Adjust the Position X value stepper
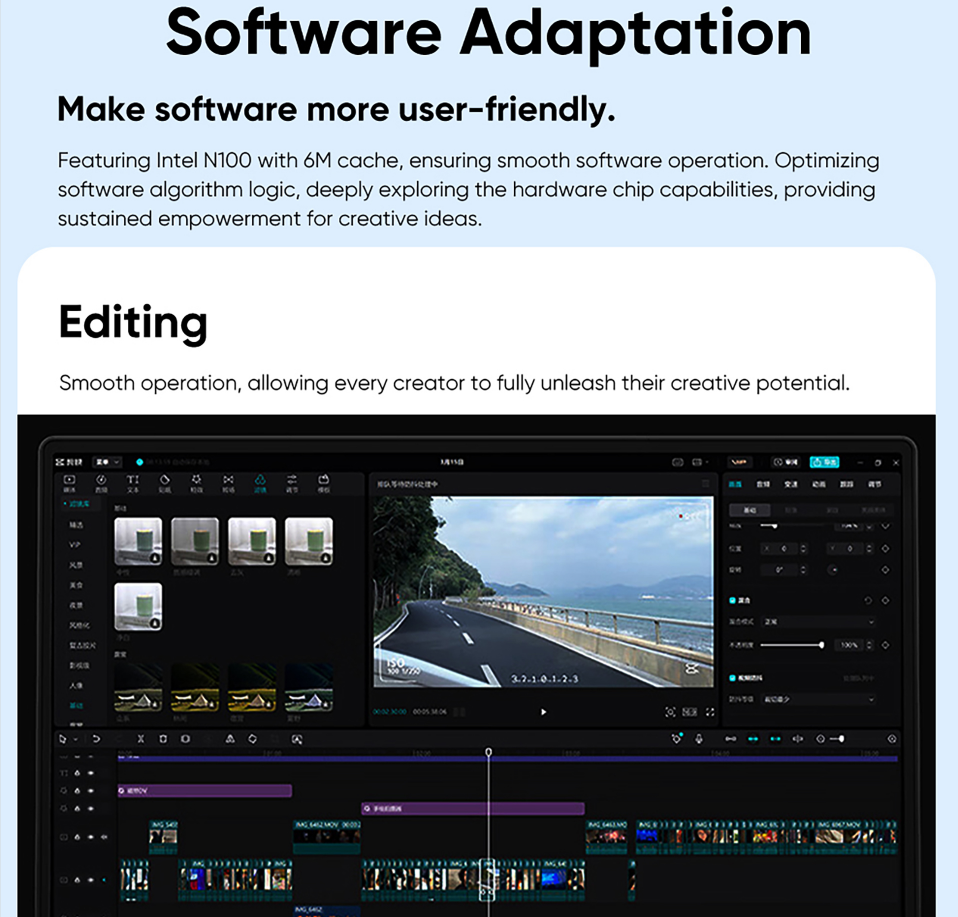Screen dimensions: 958x917 tap(803, 549)
